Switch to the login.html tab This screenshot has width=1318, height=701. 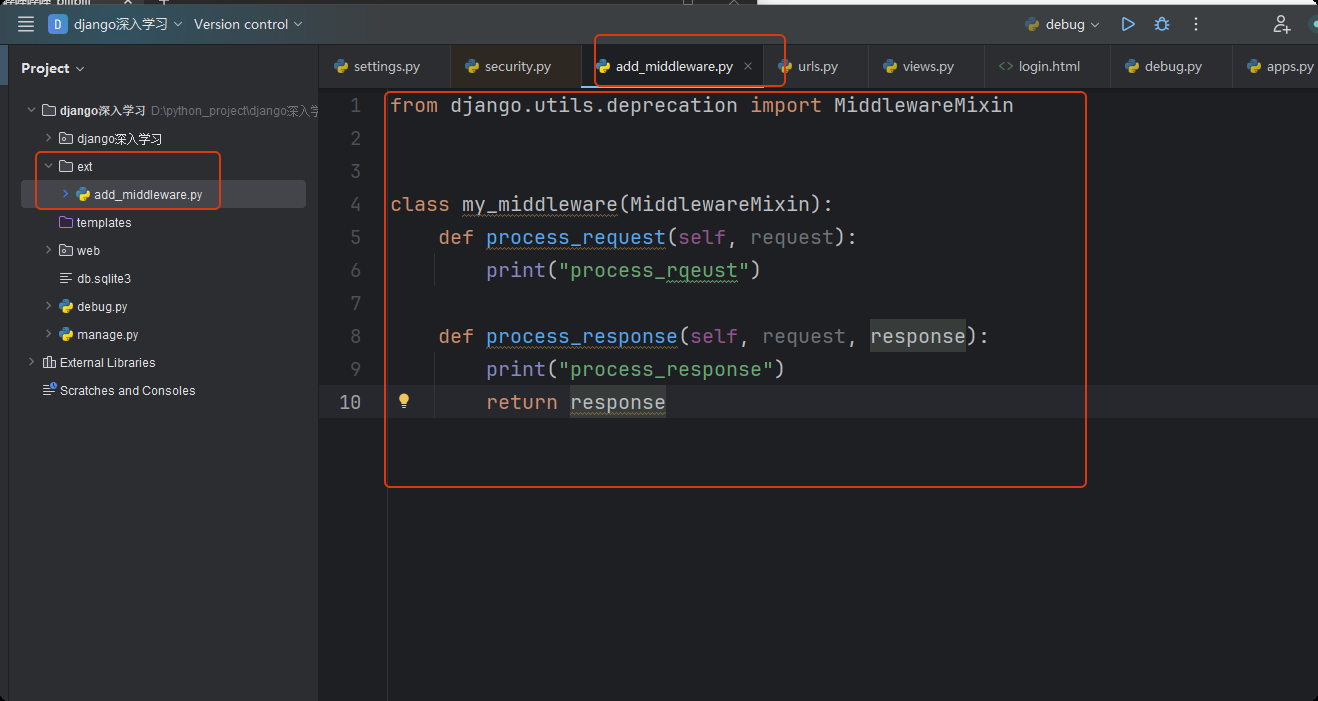point(1049,66)
